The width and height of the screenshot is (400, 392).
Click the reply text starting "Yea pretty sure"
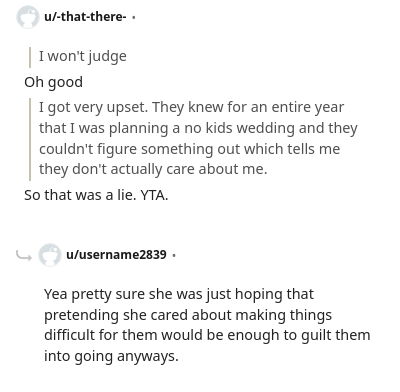(x=207, y=325)
